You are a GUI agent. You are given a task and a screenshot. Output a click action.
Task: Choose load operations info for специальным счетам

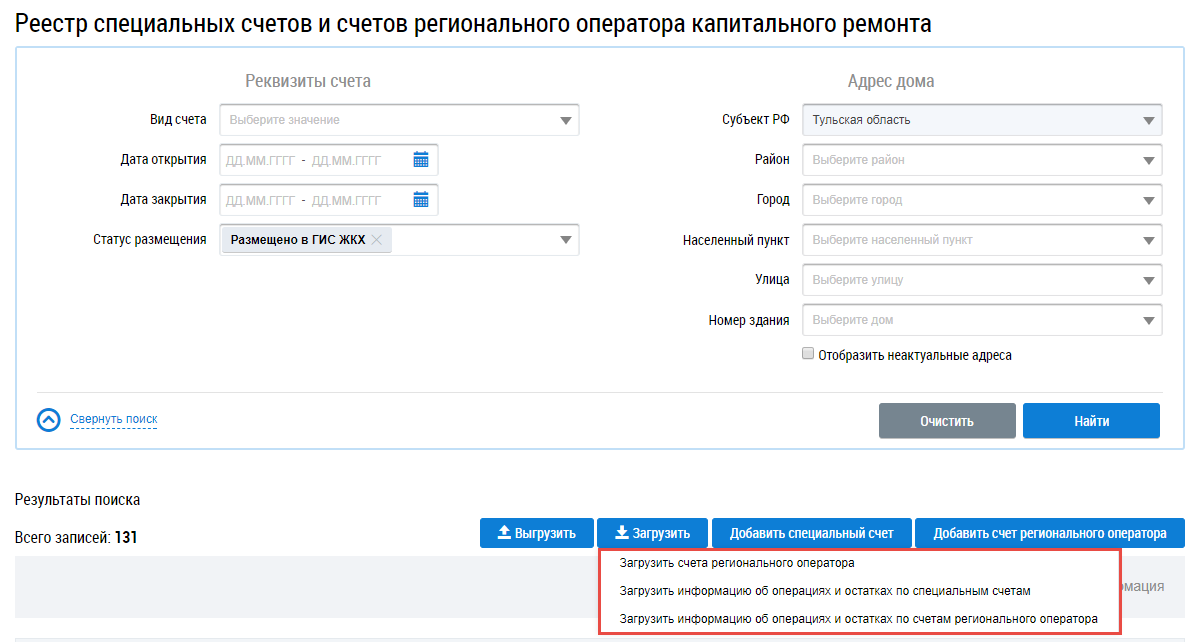(x=825, y=591)
